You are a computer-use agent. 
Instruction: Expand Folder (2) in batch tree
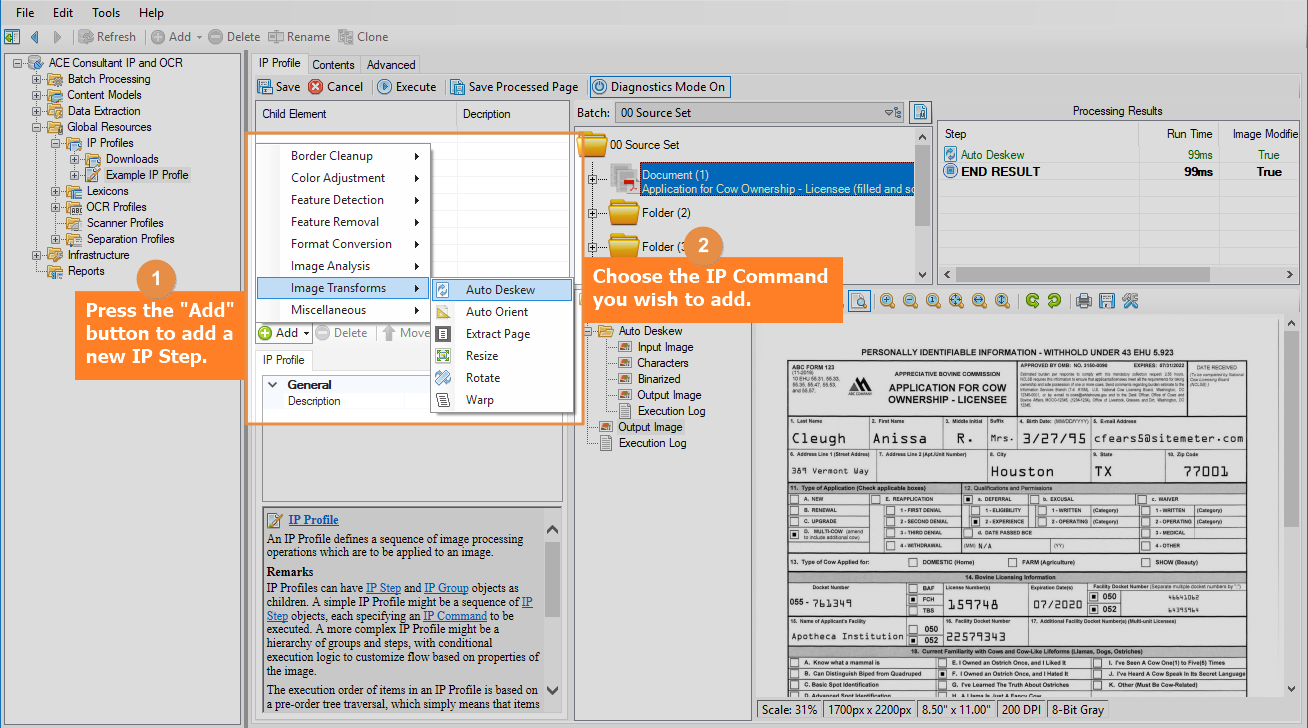593,213
